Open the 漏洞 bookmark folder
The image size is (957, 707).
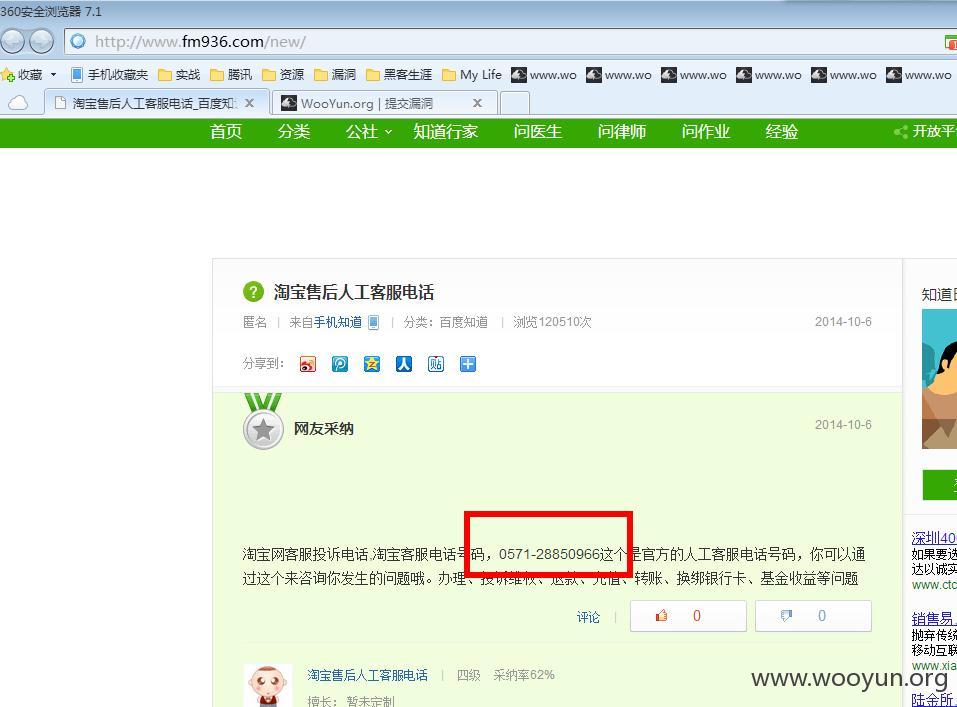pos(334,74)
